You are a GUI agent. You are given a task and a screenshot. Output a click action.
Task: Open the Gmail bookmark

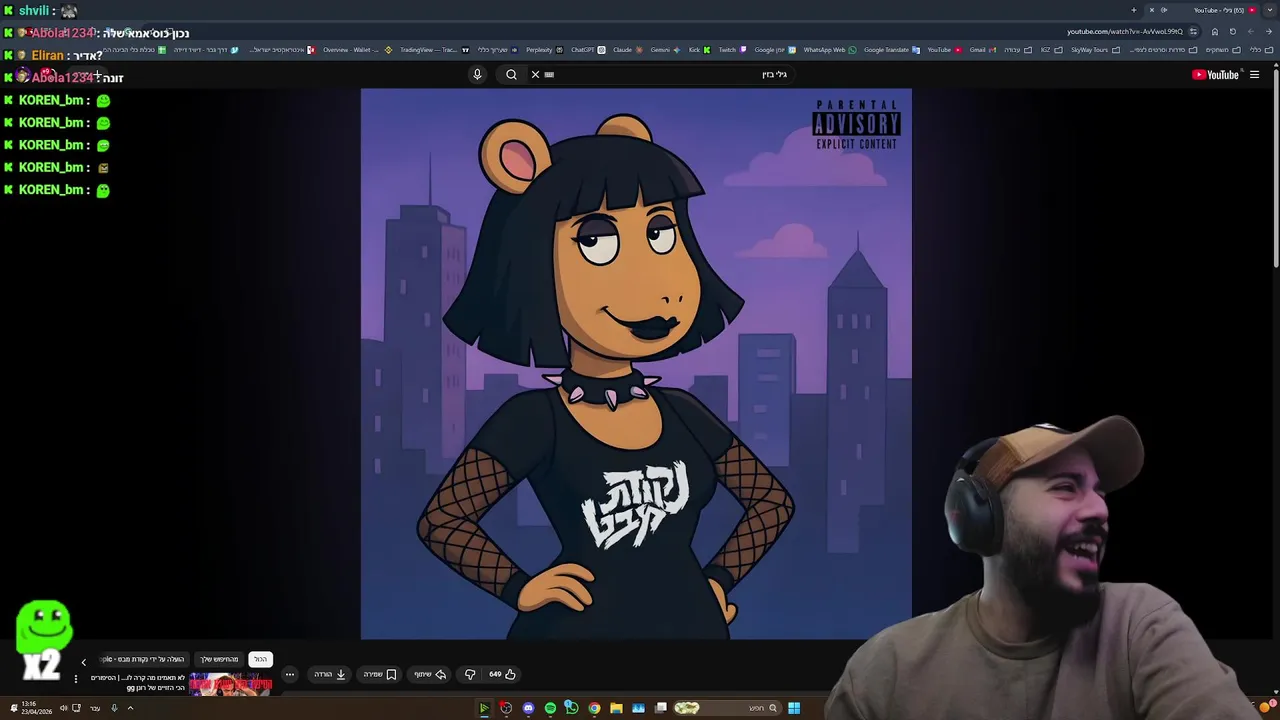(982, 50)
